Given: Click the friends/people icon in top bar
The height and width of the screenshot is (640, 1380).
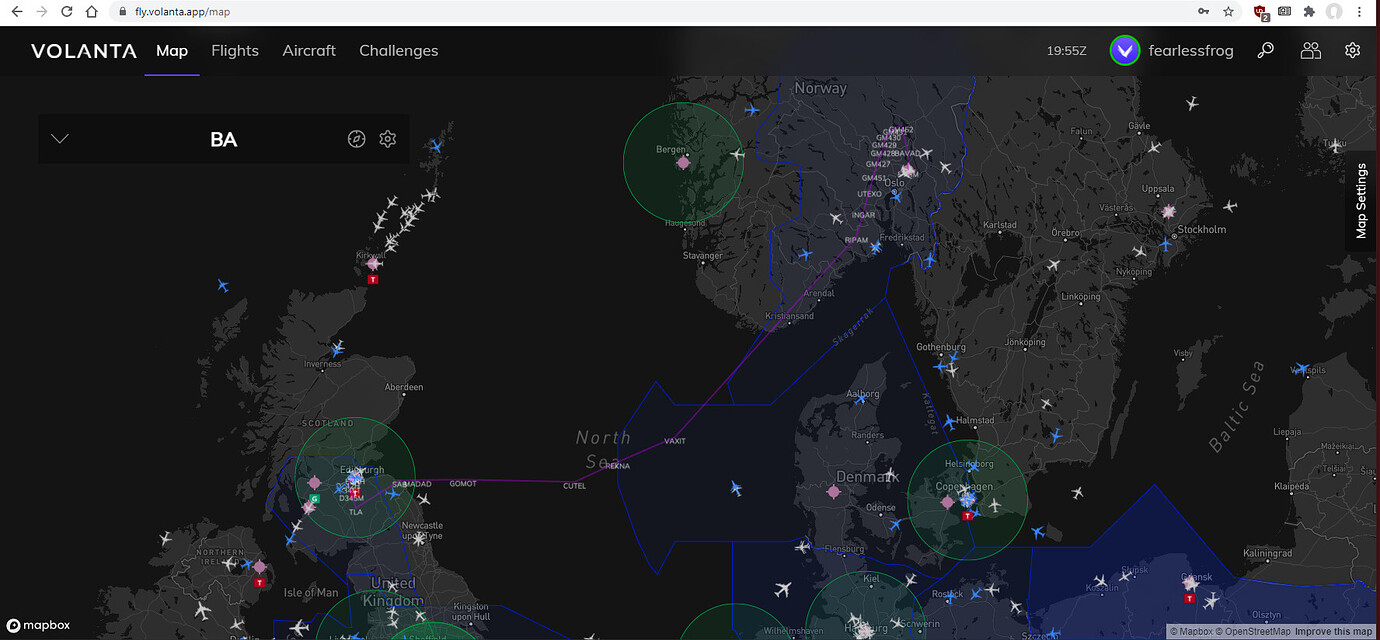Looking at the screenshot, I should [x=1310, y=50].
